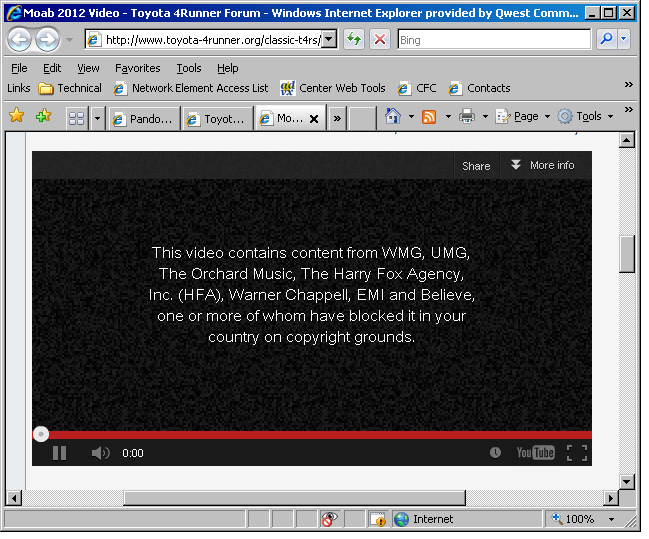The height and width of the screenshot is (539, 649).
Task: Expand the feeds dropdown arrow
Action: click(x=448, y=117)
